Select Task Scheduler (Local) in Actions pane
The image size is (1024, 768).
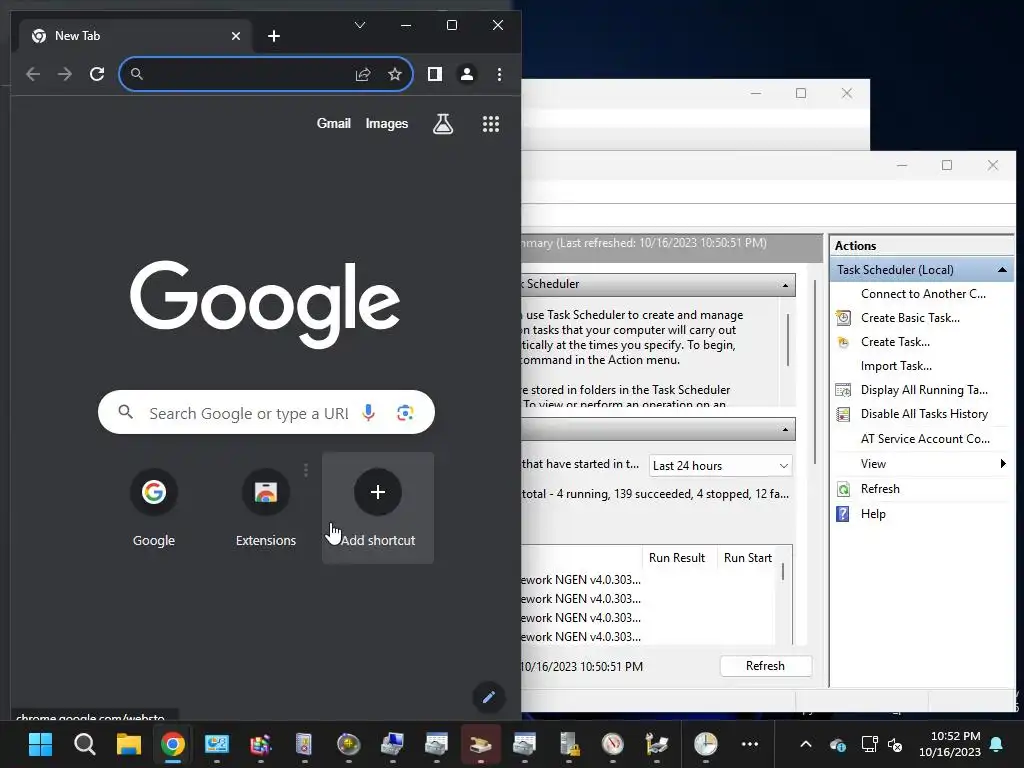coord(895,270)
